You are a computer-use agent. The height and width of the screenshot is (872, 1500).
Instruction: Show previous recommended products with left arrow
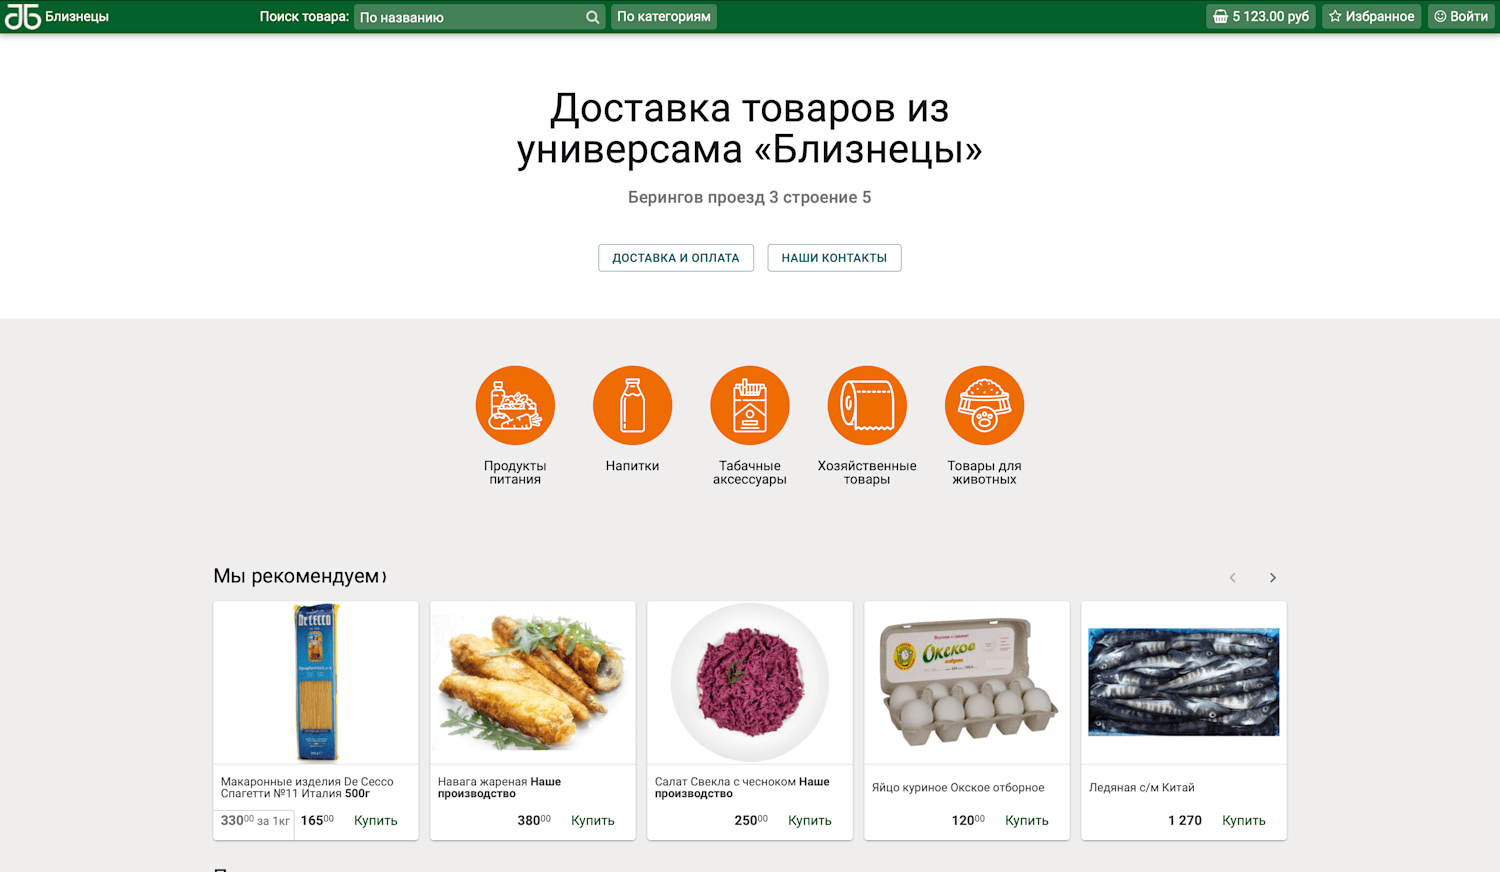tap(1232, 577)
